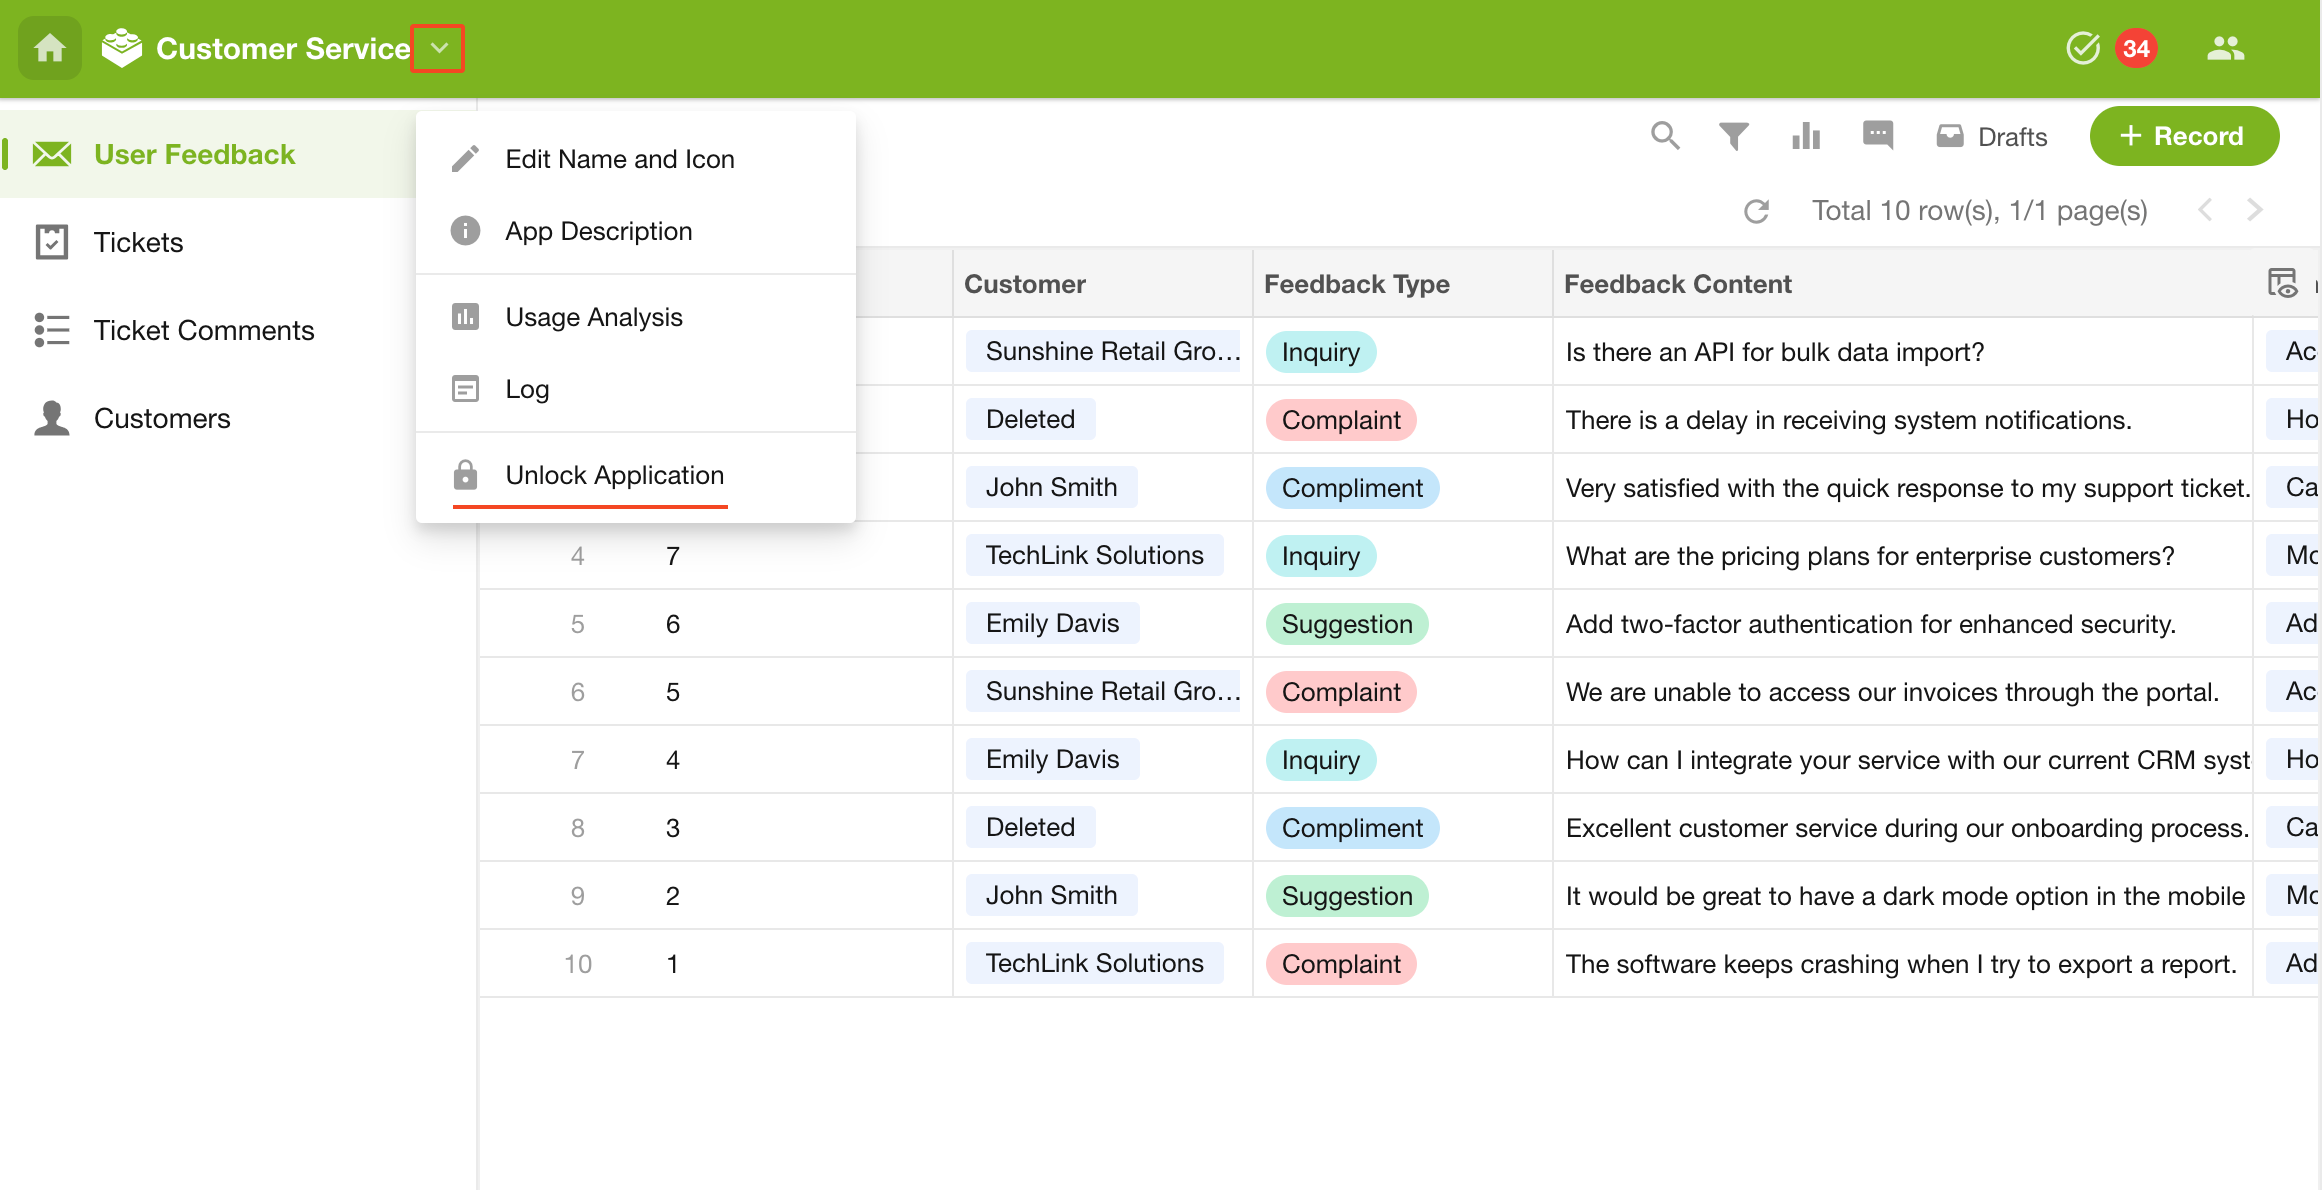2324x1190 pixels.
Task: Collapse the Customer Service dropdown arrow
Action: (439, 48)
